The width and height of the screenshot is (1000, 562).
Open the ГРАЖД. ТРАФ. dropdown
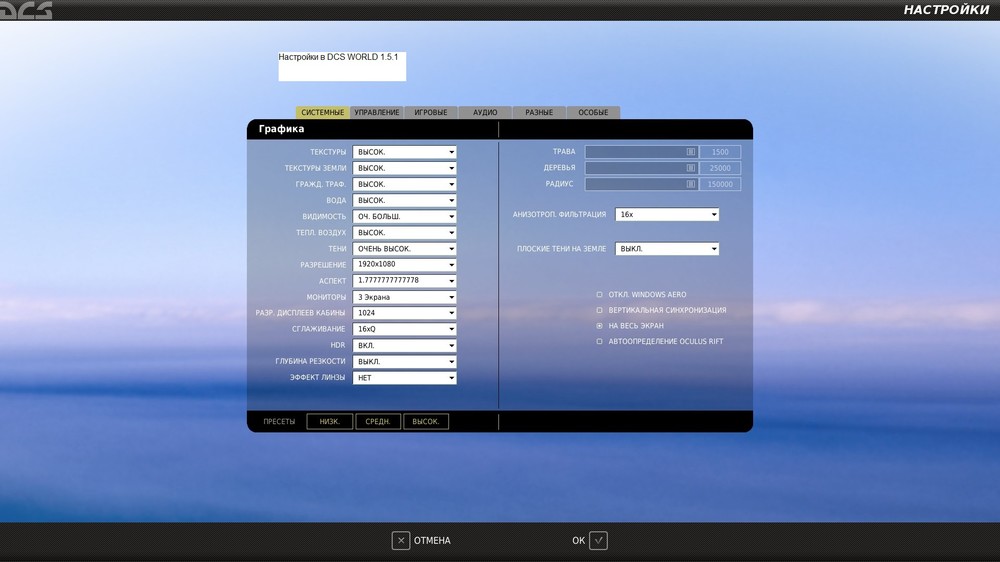pyautogui.click(x=404, y=184)
